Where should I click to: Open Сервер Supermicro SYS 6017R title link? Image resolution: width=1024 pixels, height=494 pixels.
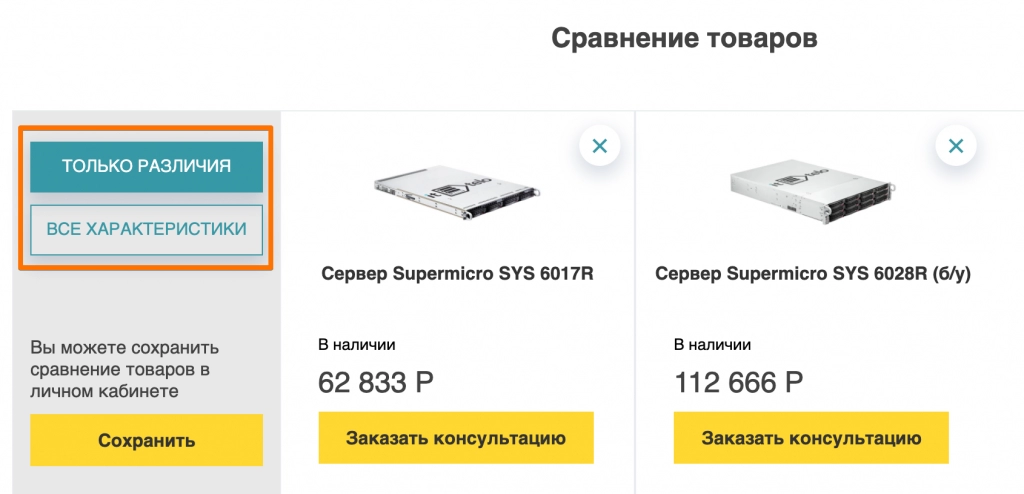pos(457,273)
